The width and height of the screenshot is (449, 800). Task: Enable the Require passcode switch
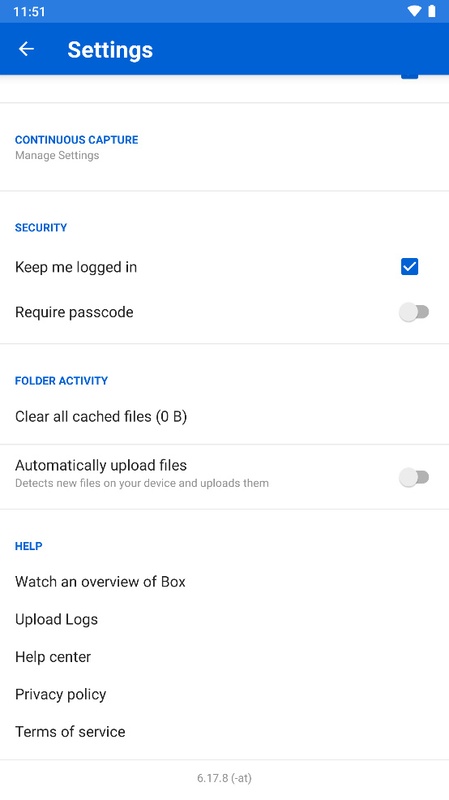click(x=414, y=312)
